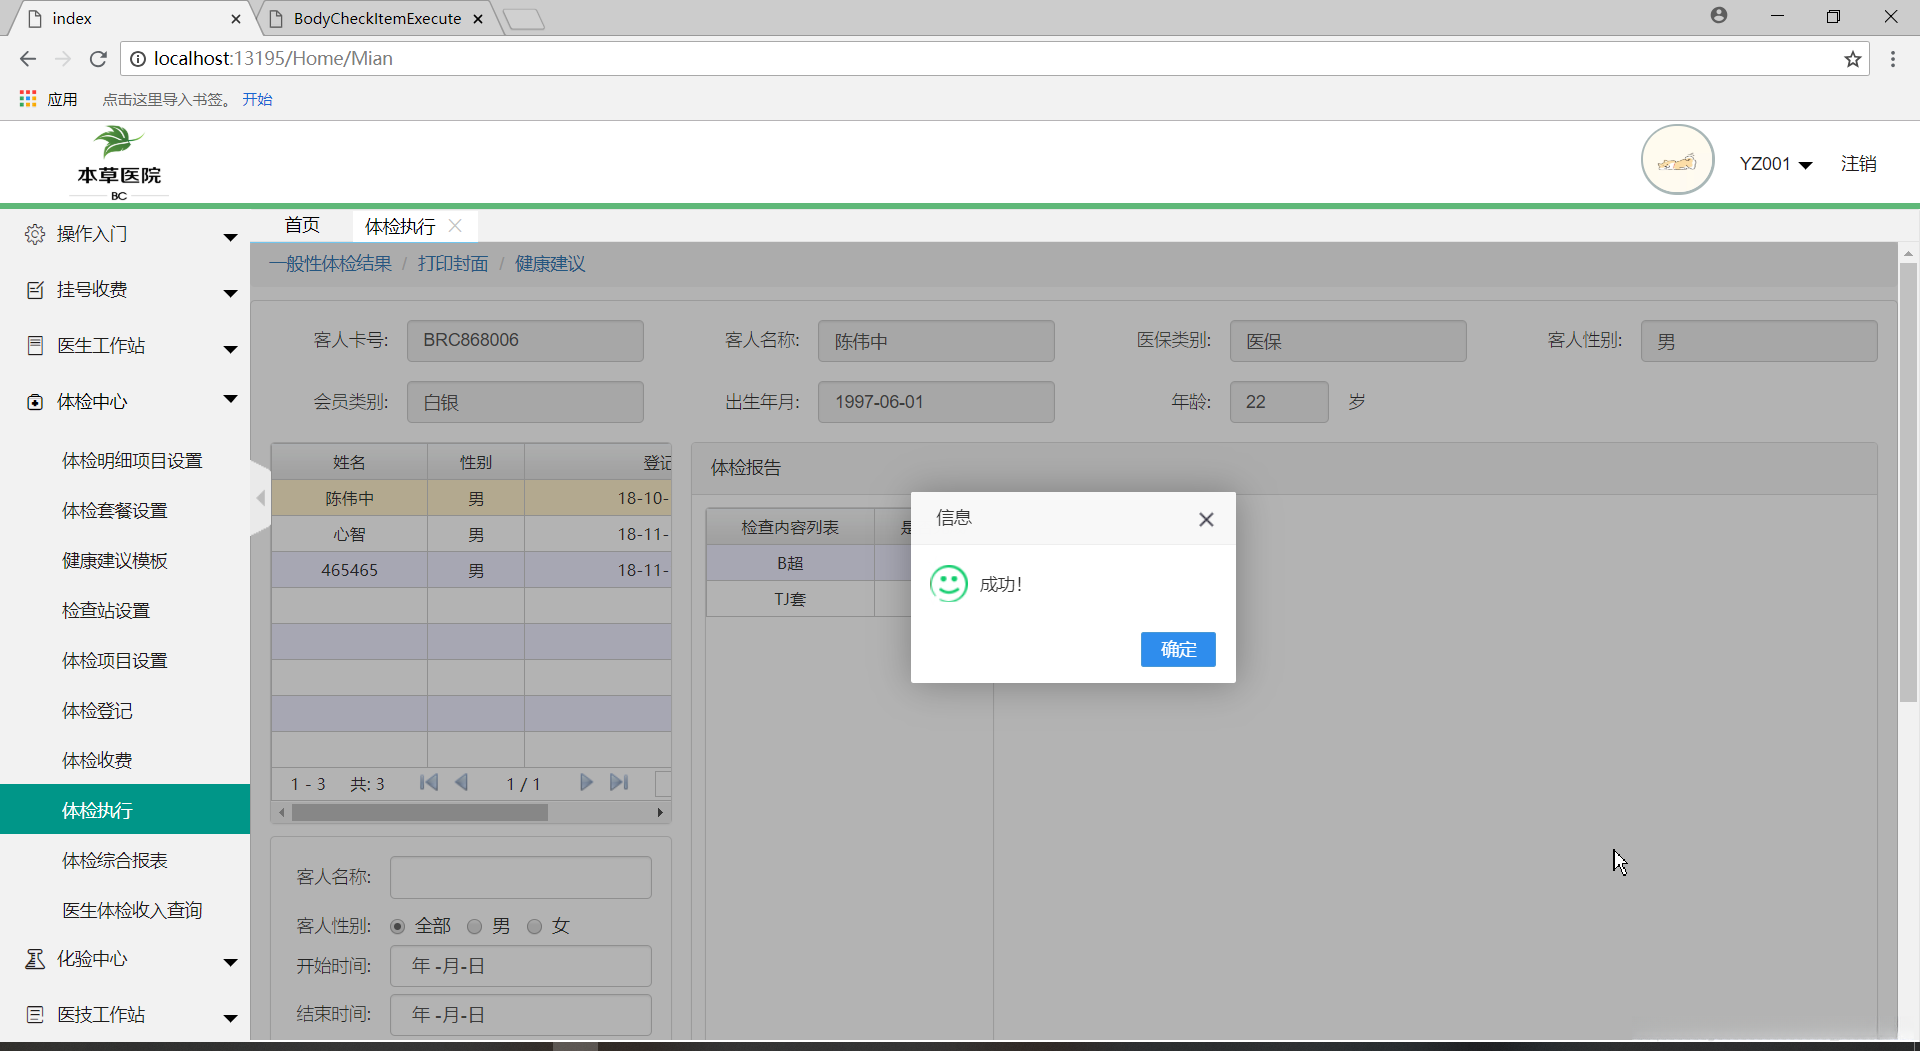1920x1051 pixels.
Task: Collapse the left panel with the arrow handle
Action: pos(260,498)
